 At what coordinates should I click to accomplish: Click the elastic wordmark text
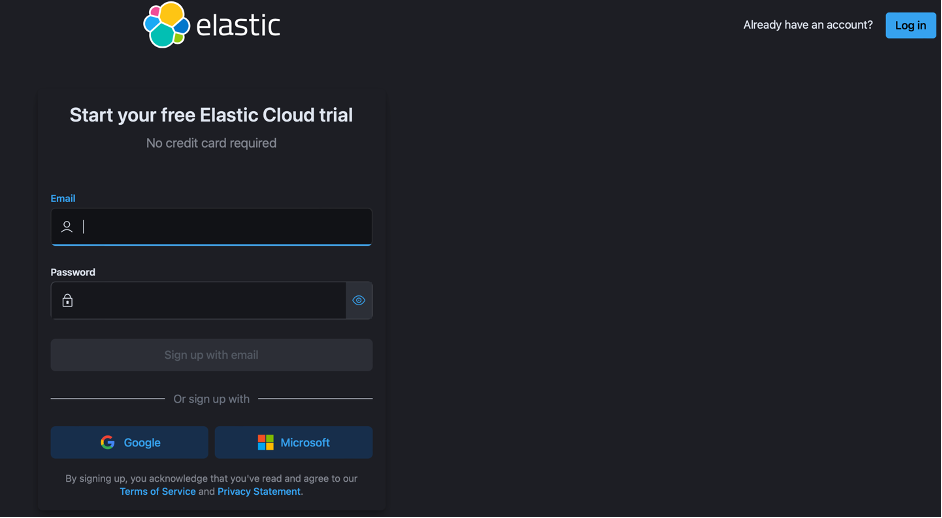pos(238,25)
